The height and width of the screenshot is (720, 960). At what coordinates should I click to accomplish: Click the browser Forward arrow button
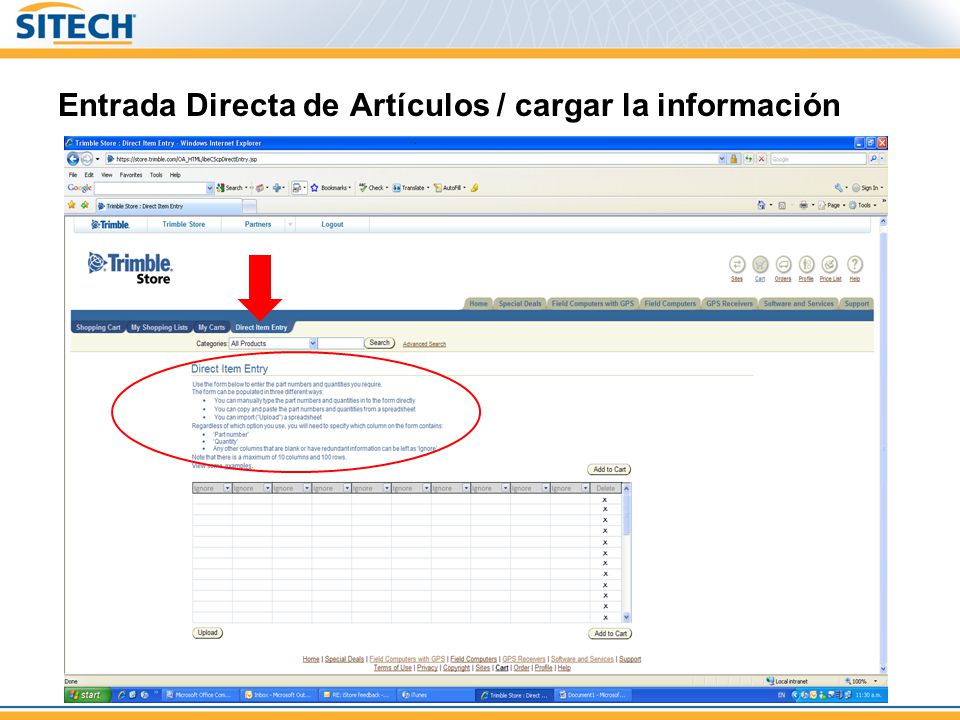(87, 159)
